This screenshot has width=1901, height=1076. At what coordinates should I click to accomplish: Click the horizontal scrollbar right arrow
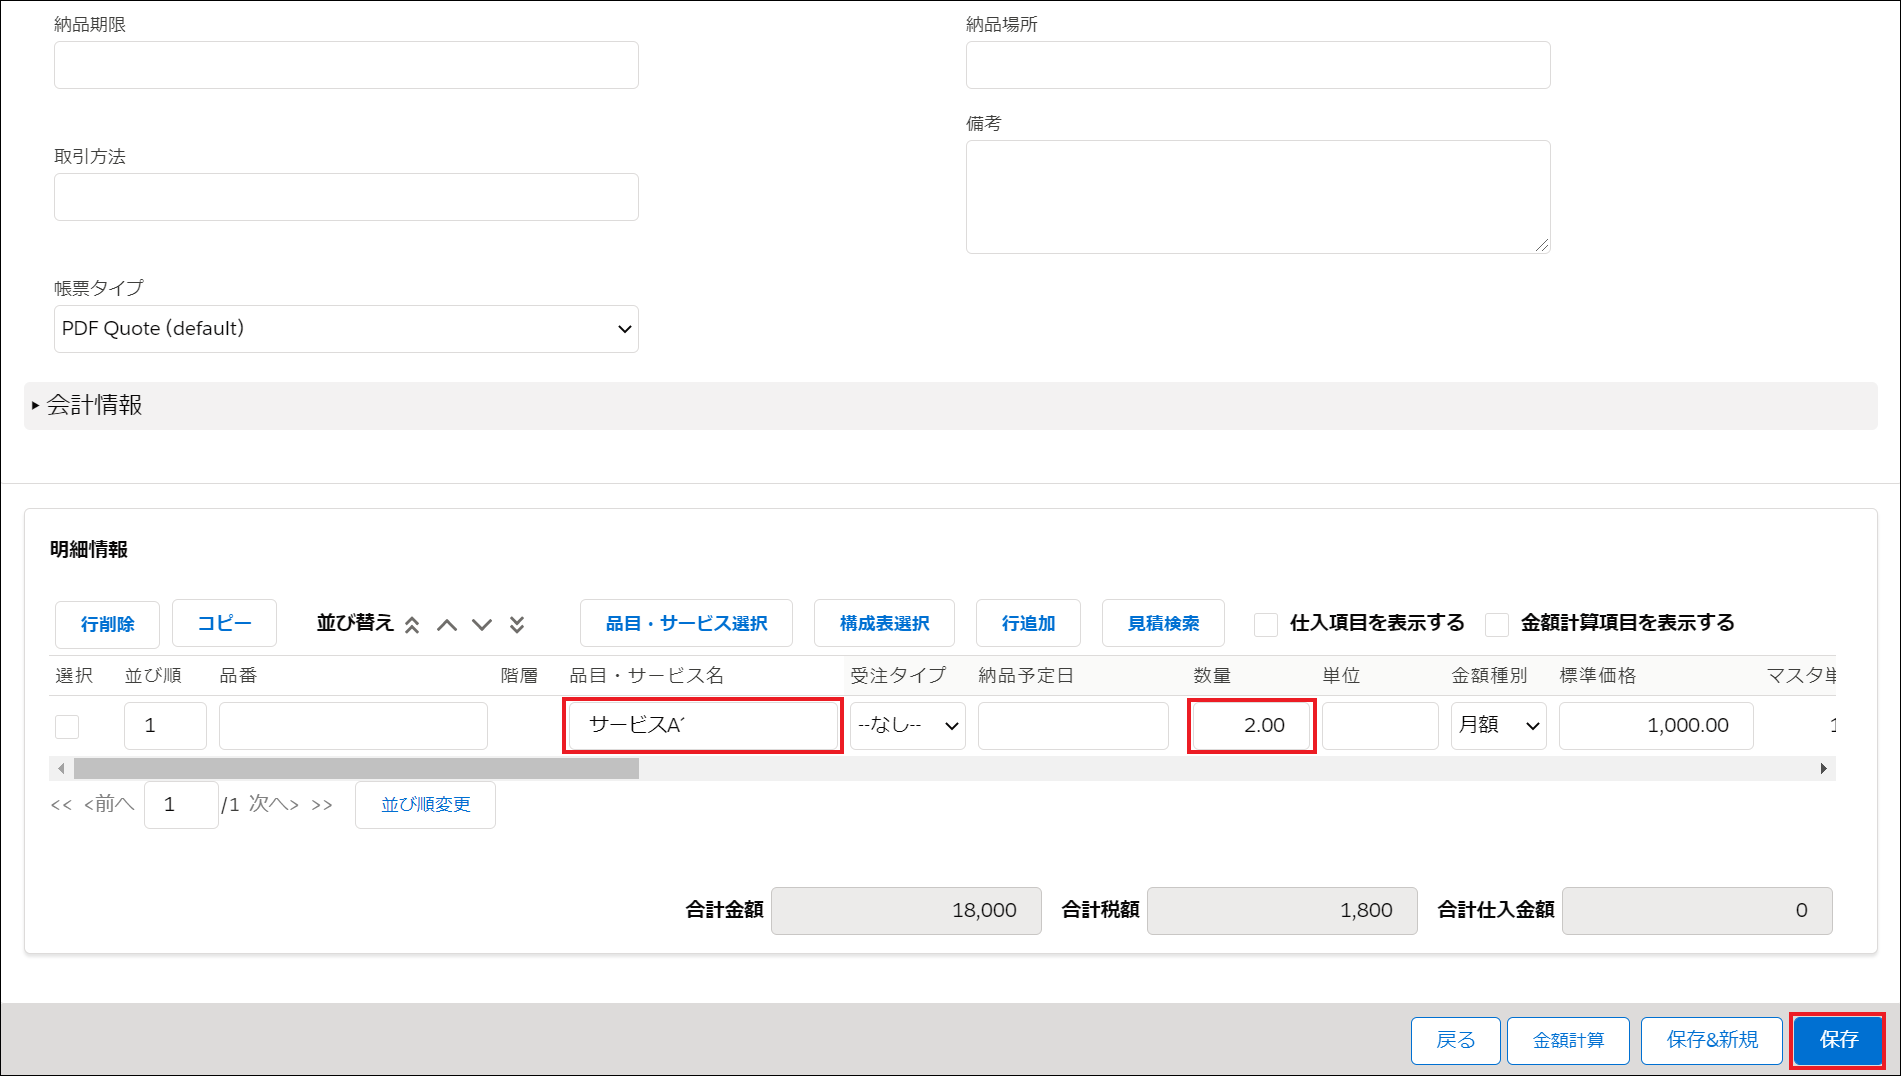click(1823, 768)
